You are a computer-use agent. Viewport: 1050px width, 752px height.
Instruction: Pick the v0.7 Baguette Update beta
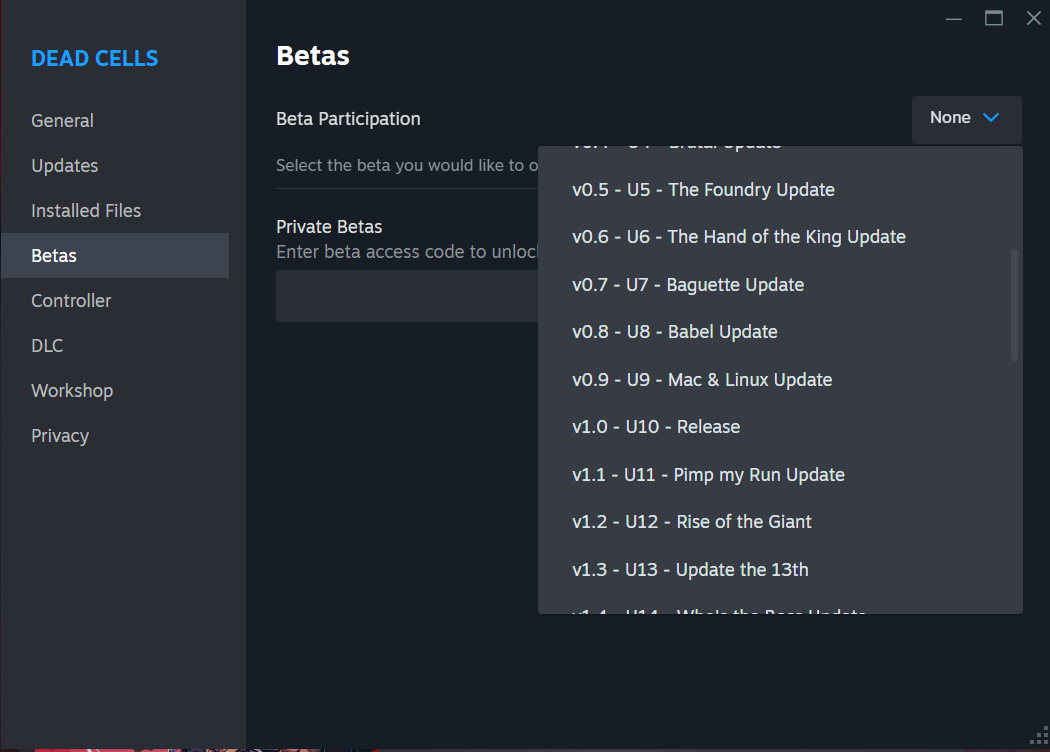click(688, 285)
